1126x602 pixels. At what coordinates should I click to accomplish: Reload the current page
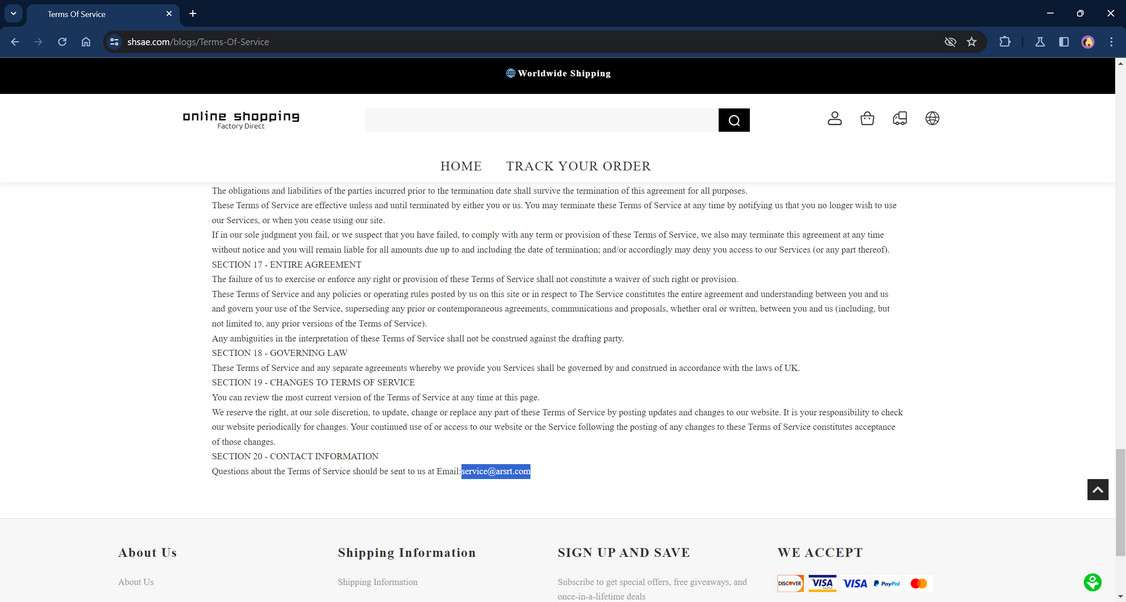(62, 42)
